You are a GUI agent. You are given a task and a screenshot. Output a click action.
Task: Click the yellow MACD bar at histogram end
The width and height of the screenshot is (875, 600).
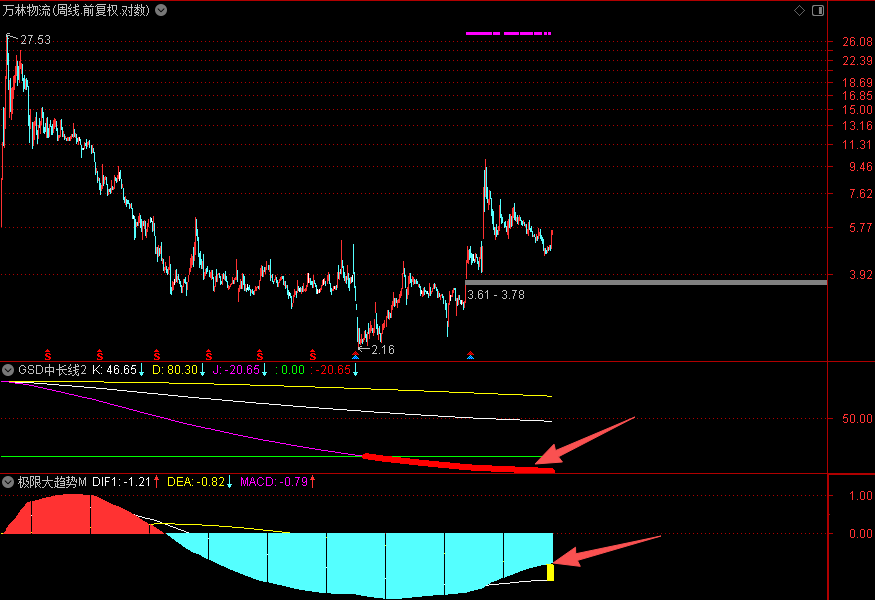click(550, 572)
